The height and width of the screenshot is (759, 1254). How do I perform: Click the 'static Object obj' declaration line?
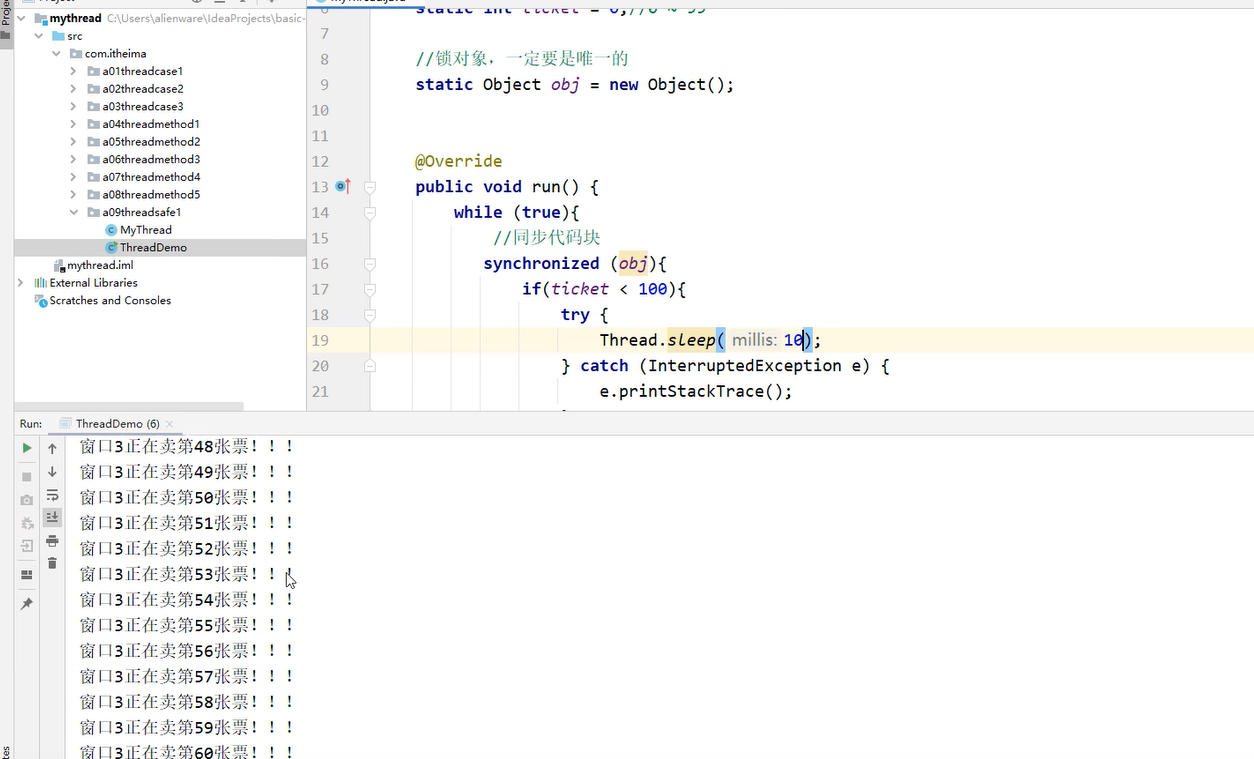click(x=575, y=85)
